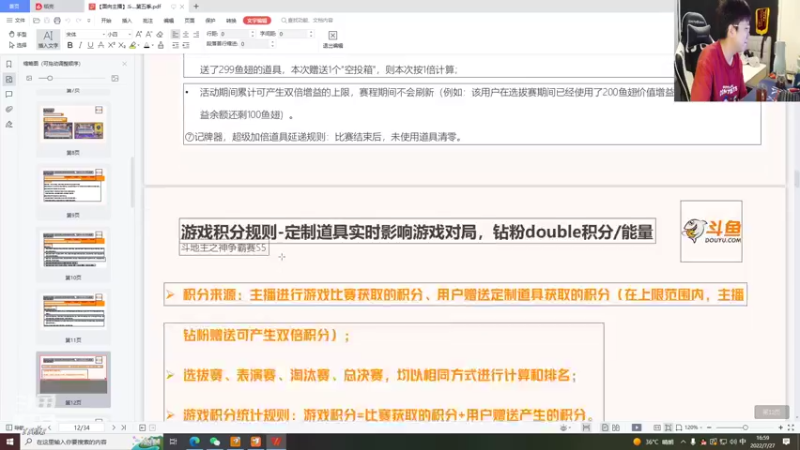Image resolution: width=800 pixels, height=450 pixels.
Task: Exit text editing mode
Action: [x=333, y=39]
